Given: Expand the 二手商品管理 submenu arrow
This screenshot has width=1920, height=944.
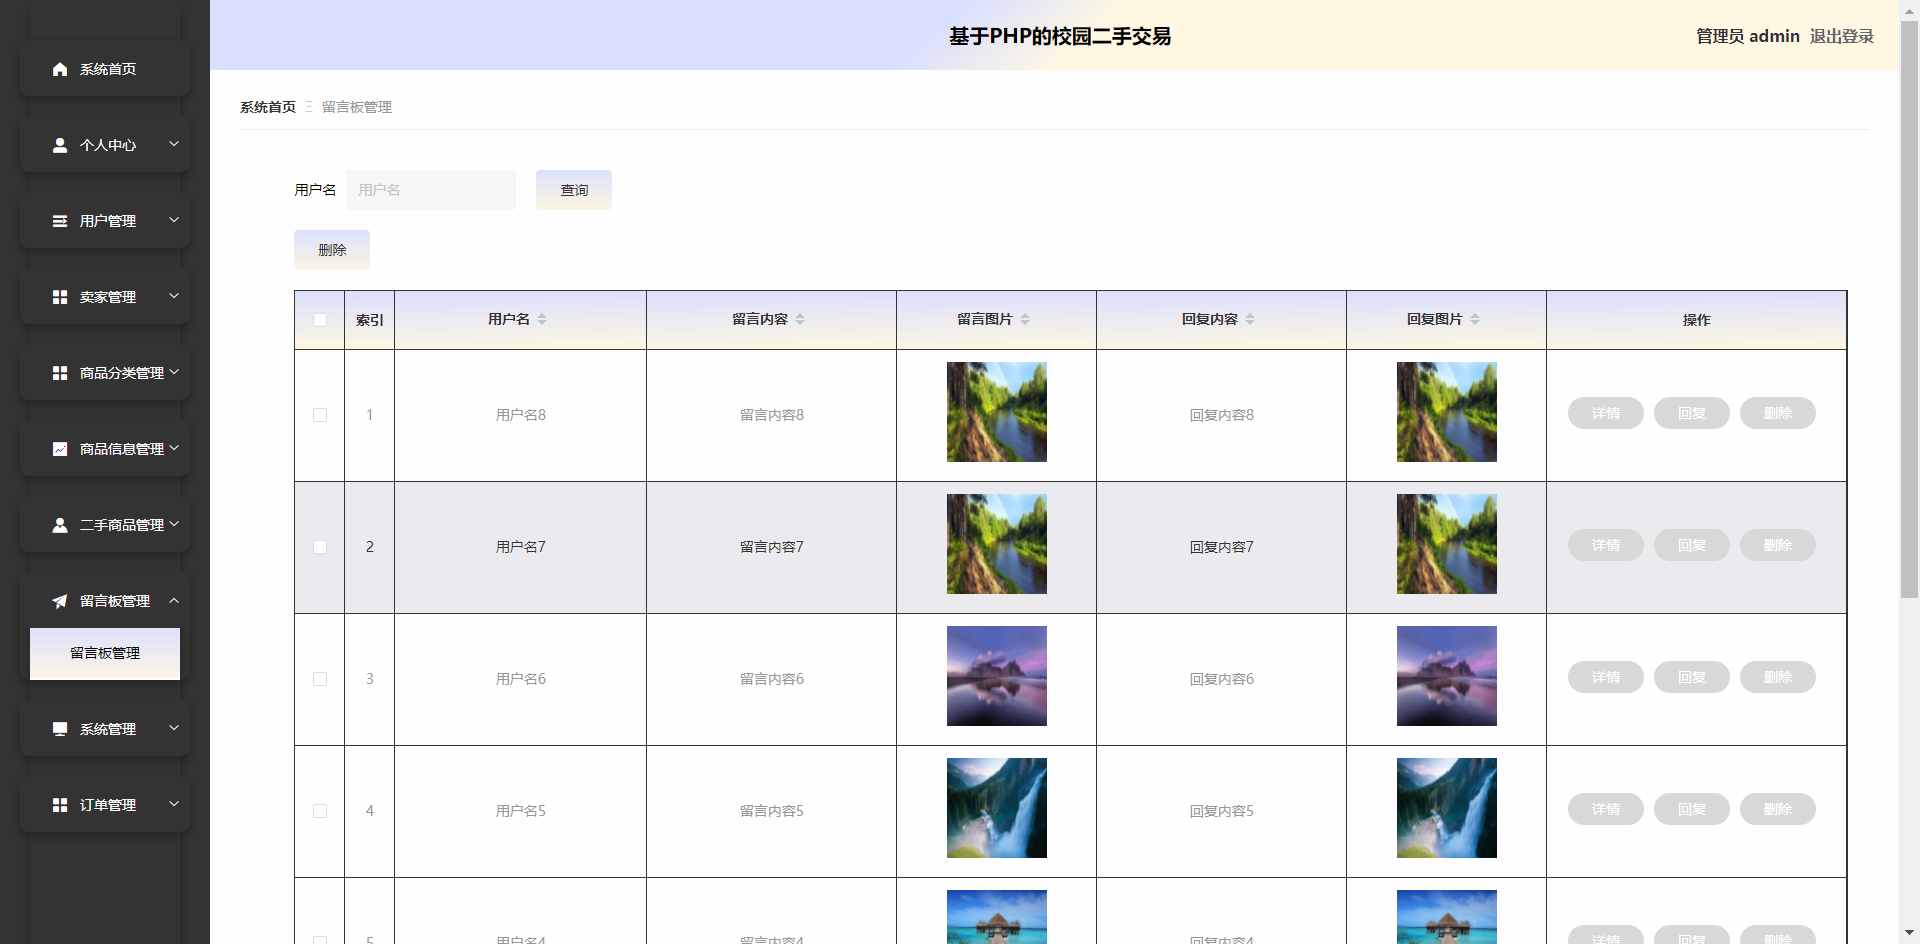Looking at the screenshot, I should tap(174, 524).
